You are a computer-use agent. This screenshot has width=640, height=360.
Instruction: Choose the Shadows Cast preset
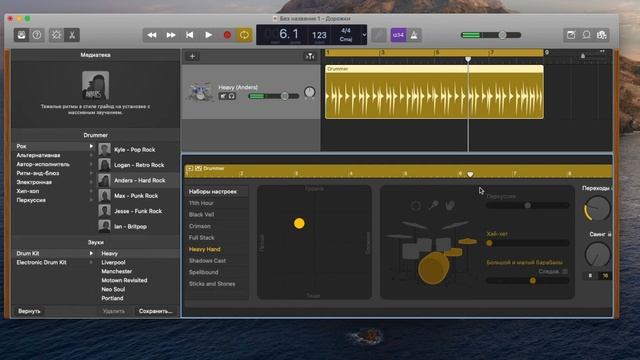click(207, 260)
